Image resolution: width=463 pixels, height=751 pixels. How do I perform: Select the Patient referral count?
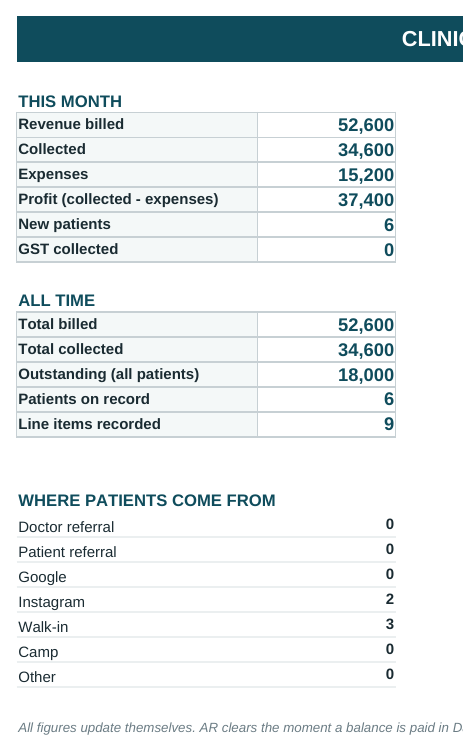390,549
